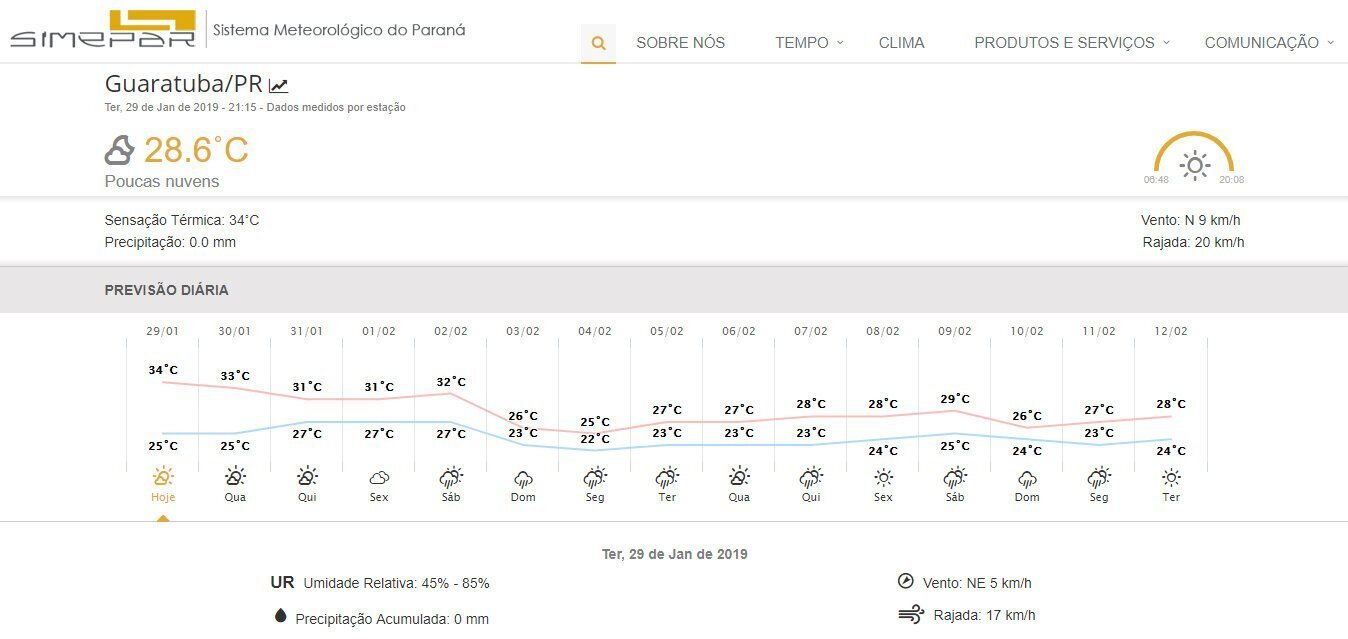The image size is (1348, 639).
Task: Open the CLIMA menu item
Action: pos(901,43)
